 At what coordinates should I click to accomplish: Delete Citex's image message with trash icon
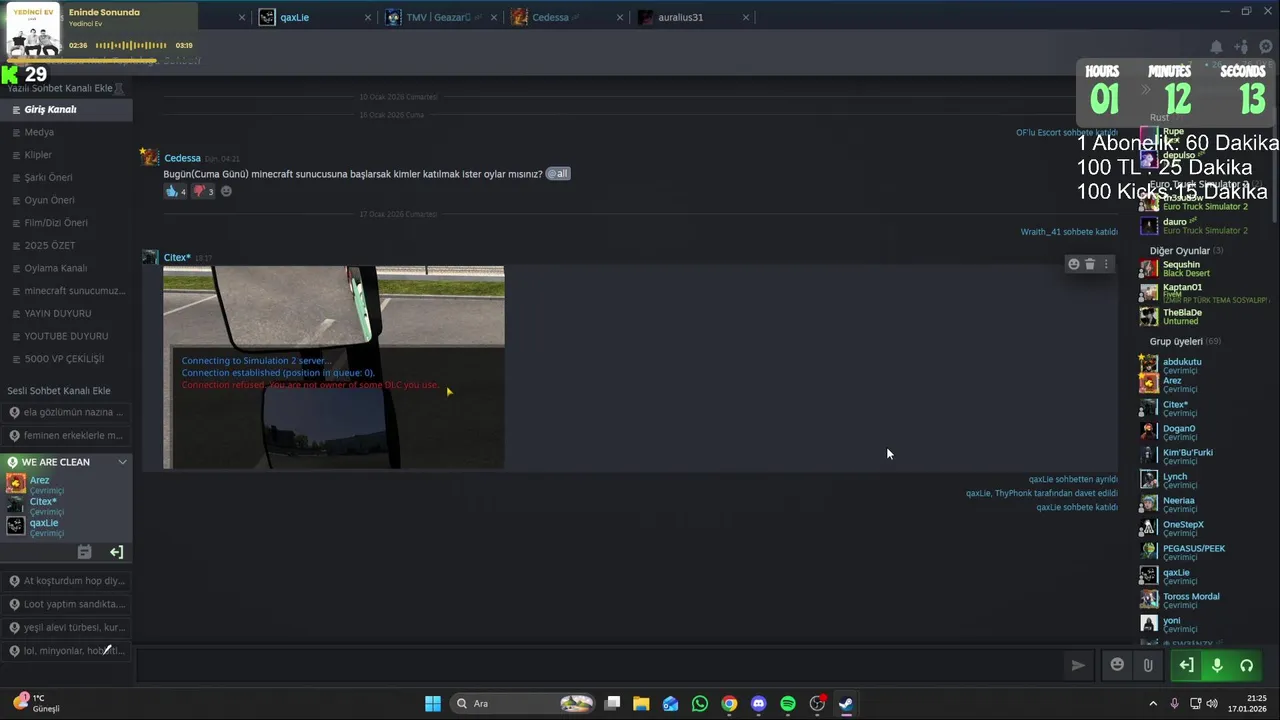click(x=1090, y=264)
